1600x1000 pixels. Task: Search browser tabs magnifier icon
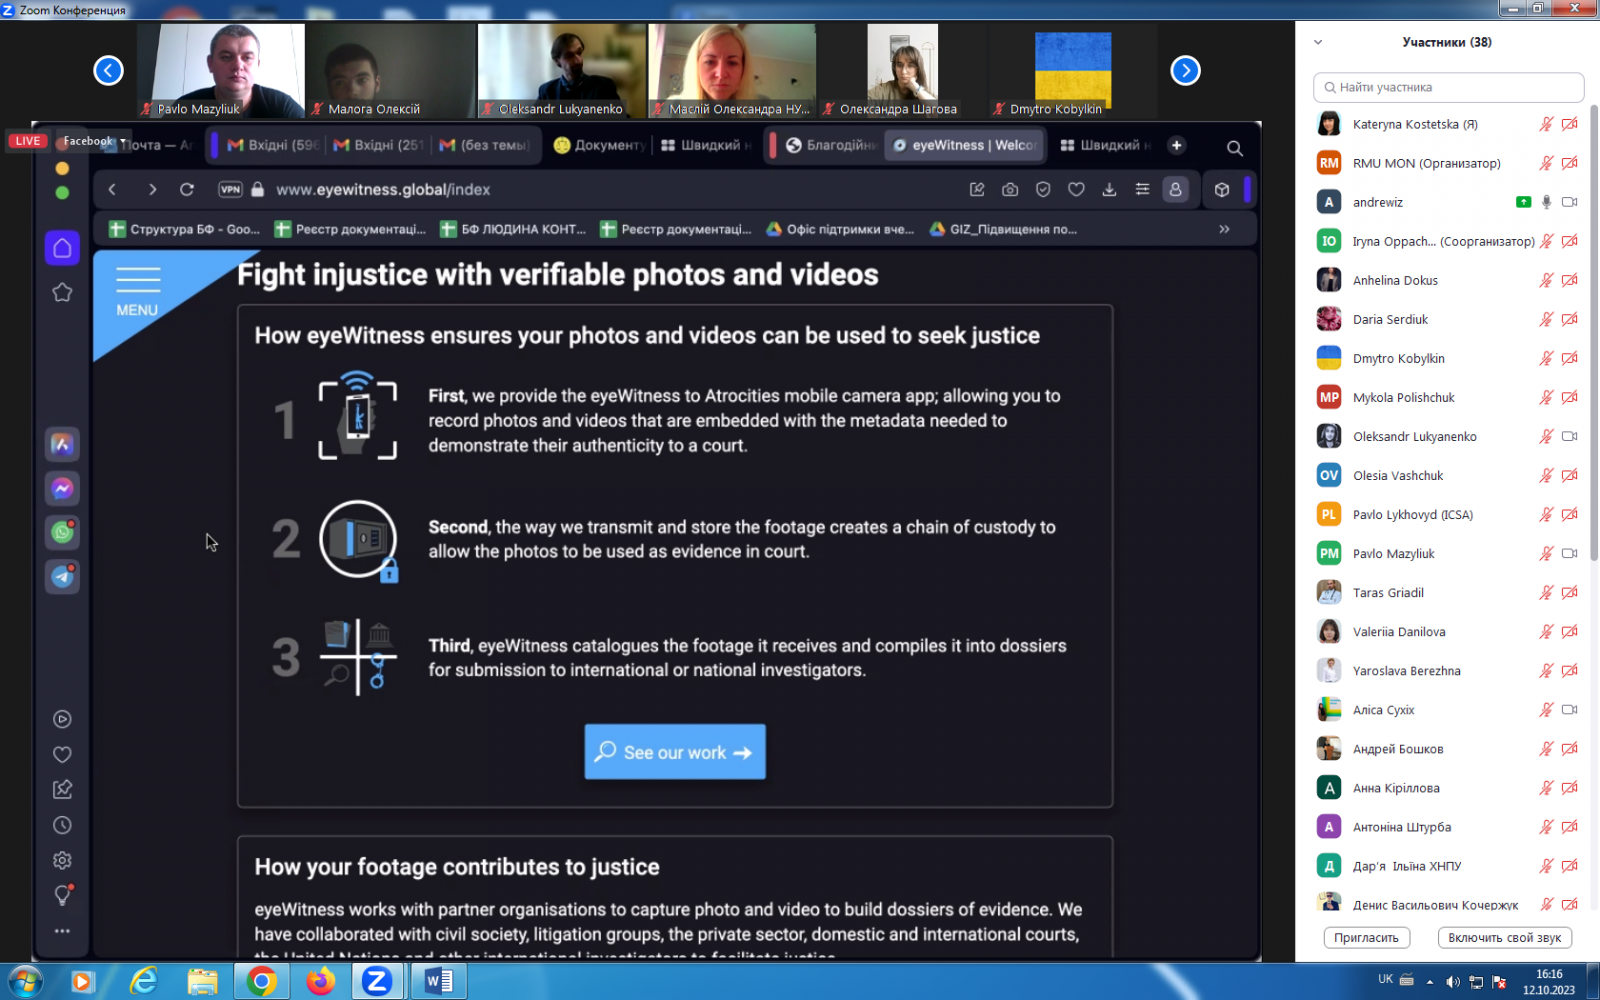pyautogui.click(x=1235, y=148)
